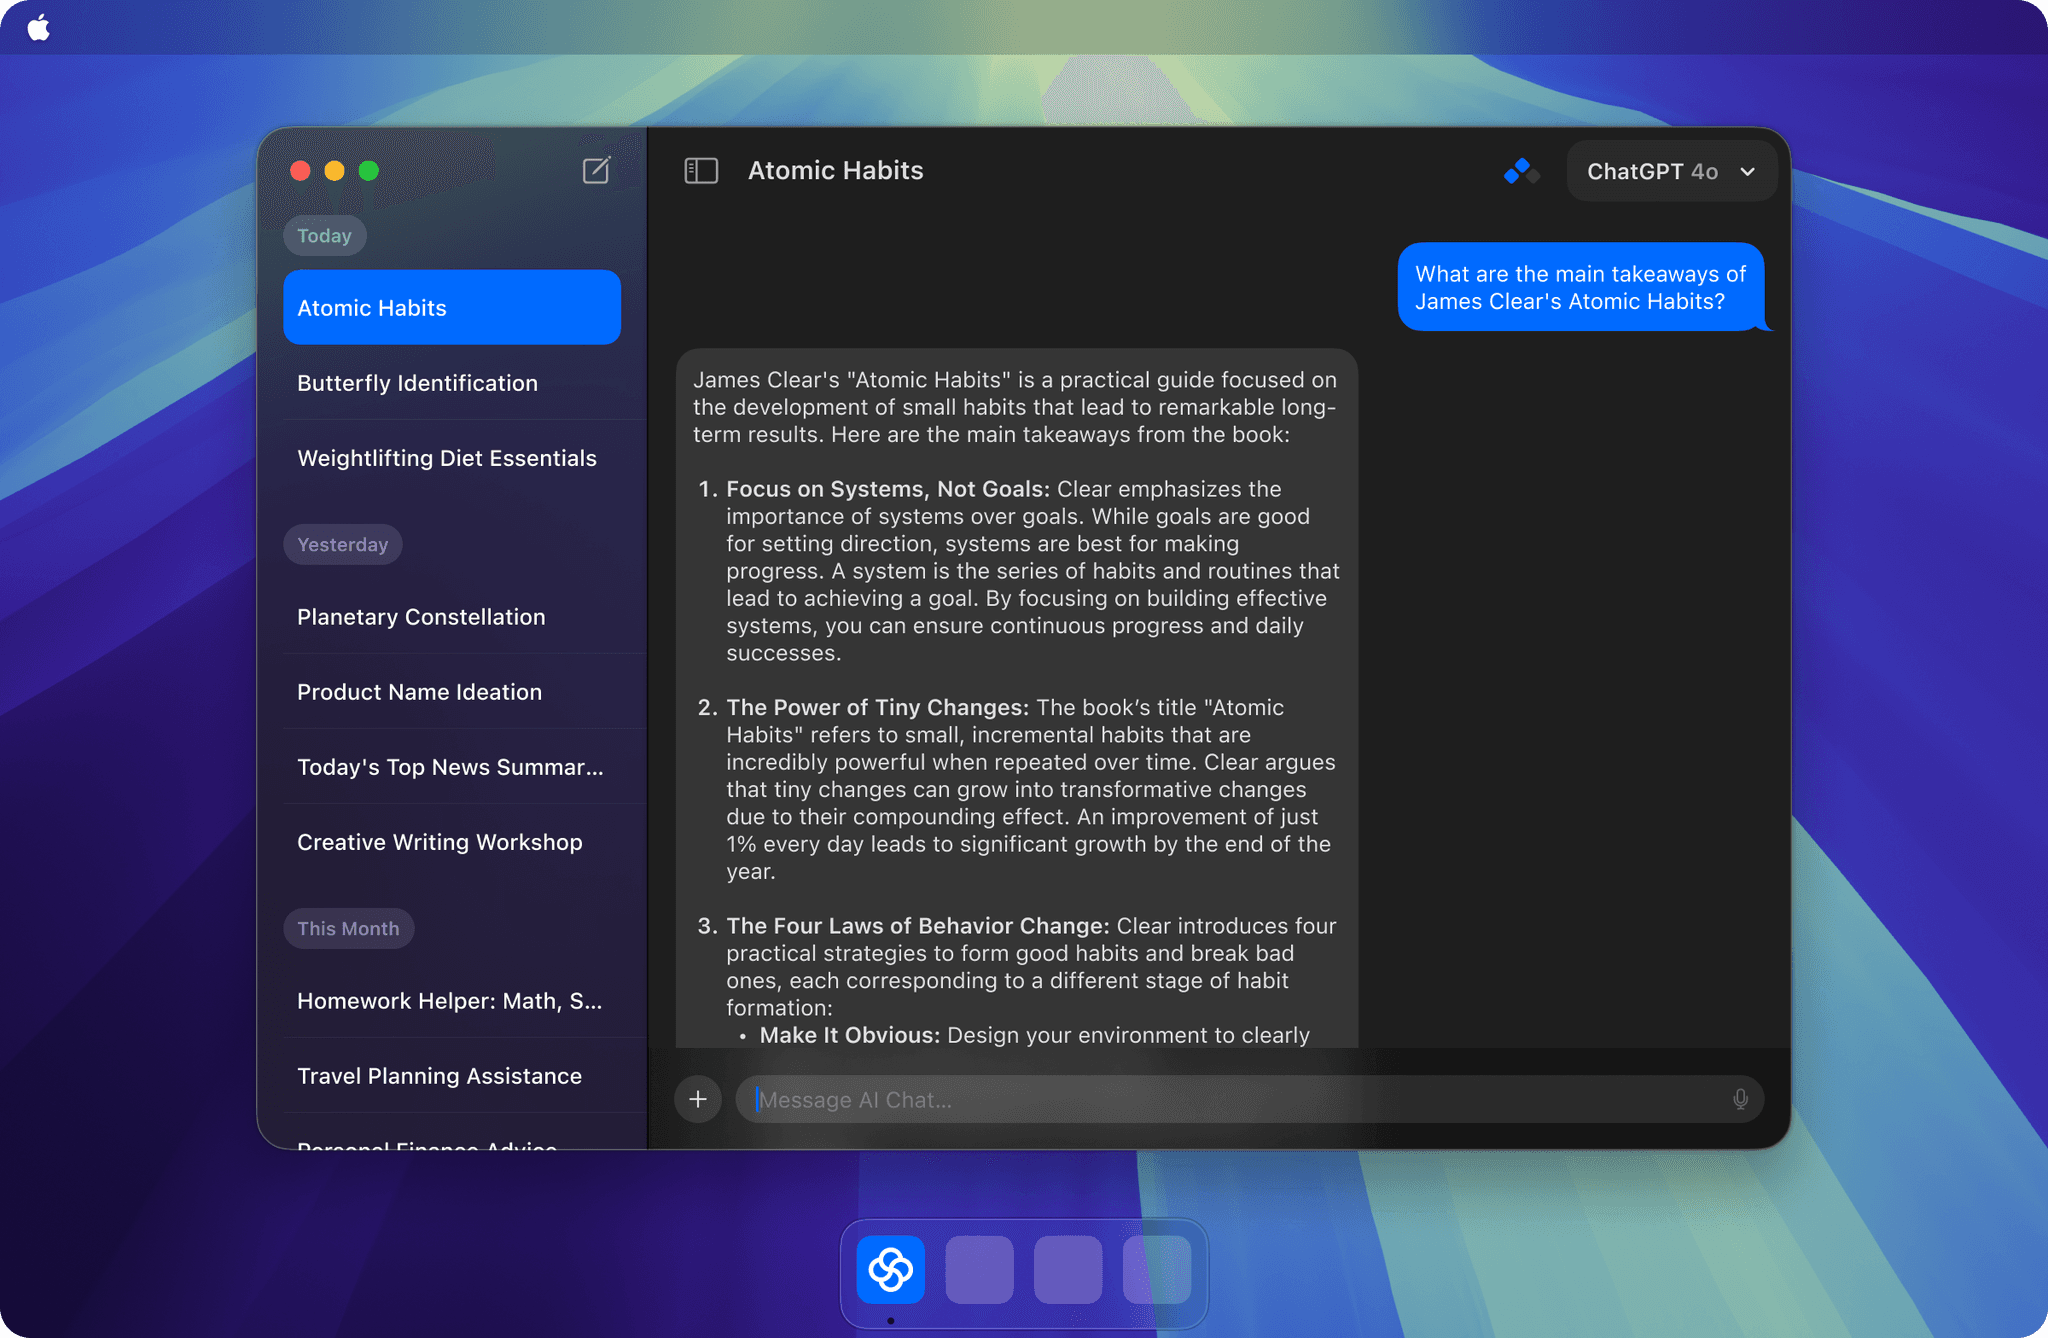
Task: Click the blue diamond model status icon
Action: coord(1520,171)
